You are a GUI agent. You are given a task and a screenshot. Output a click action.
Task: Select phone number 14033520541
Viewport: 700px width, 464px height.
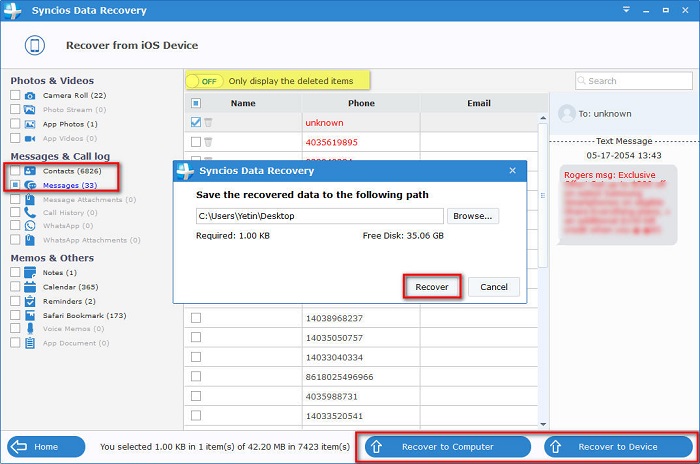334,416
